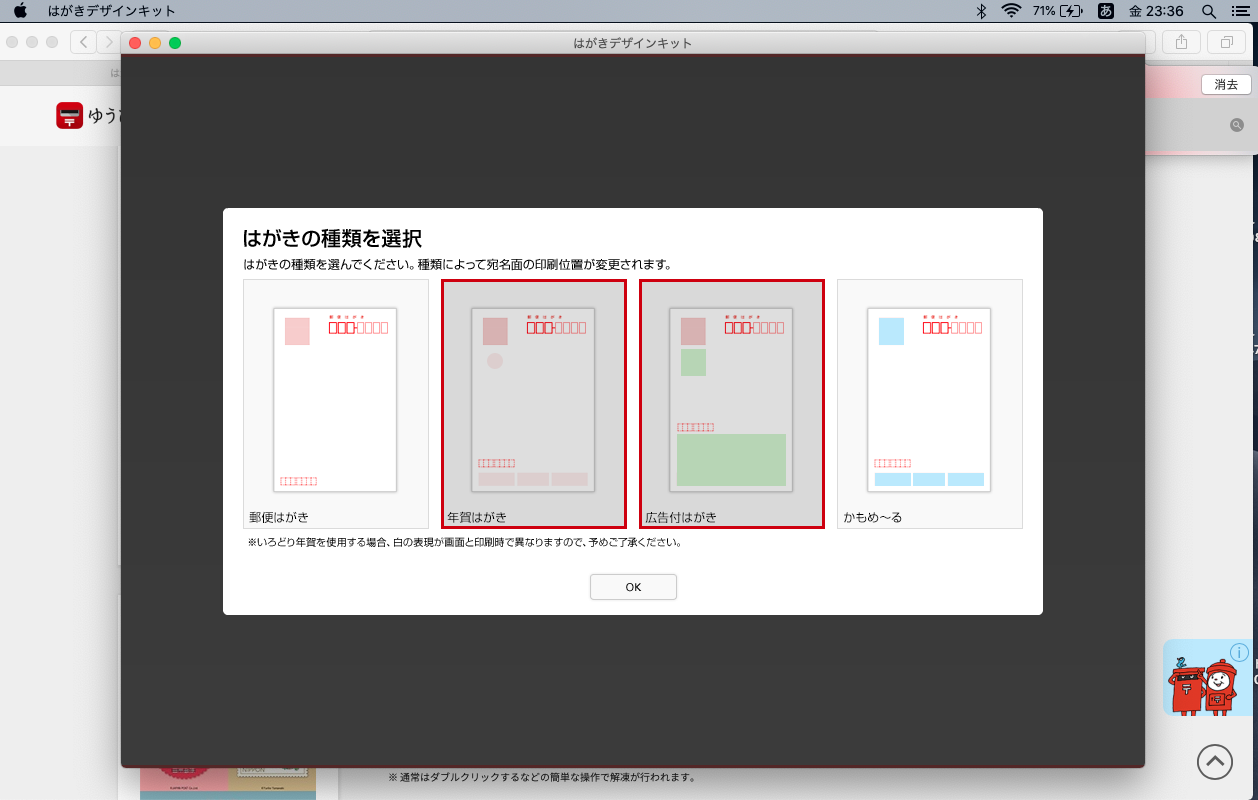Pick the 広告付はがき postcard type
Viewport: 1258px width, 800px height.
point(732,404)
